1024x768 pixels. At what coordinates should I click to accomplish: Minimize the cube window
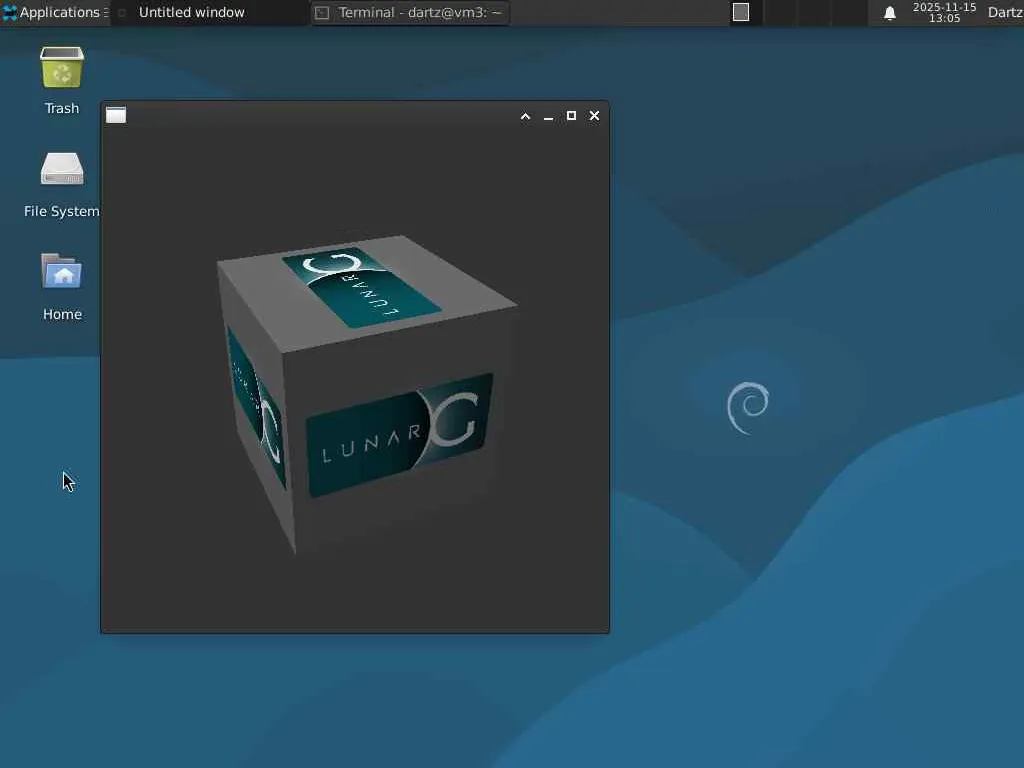click(x=549, y=116)
